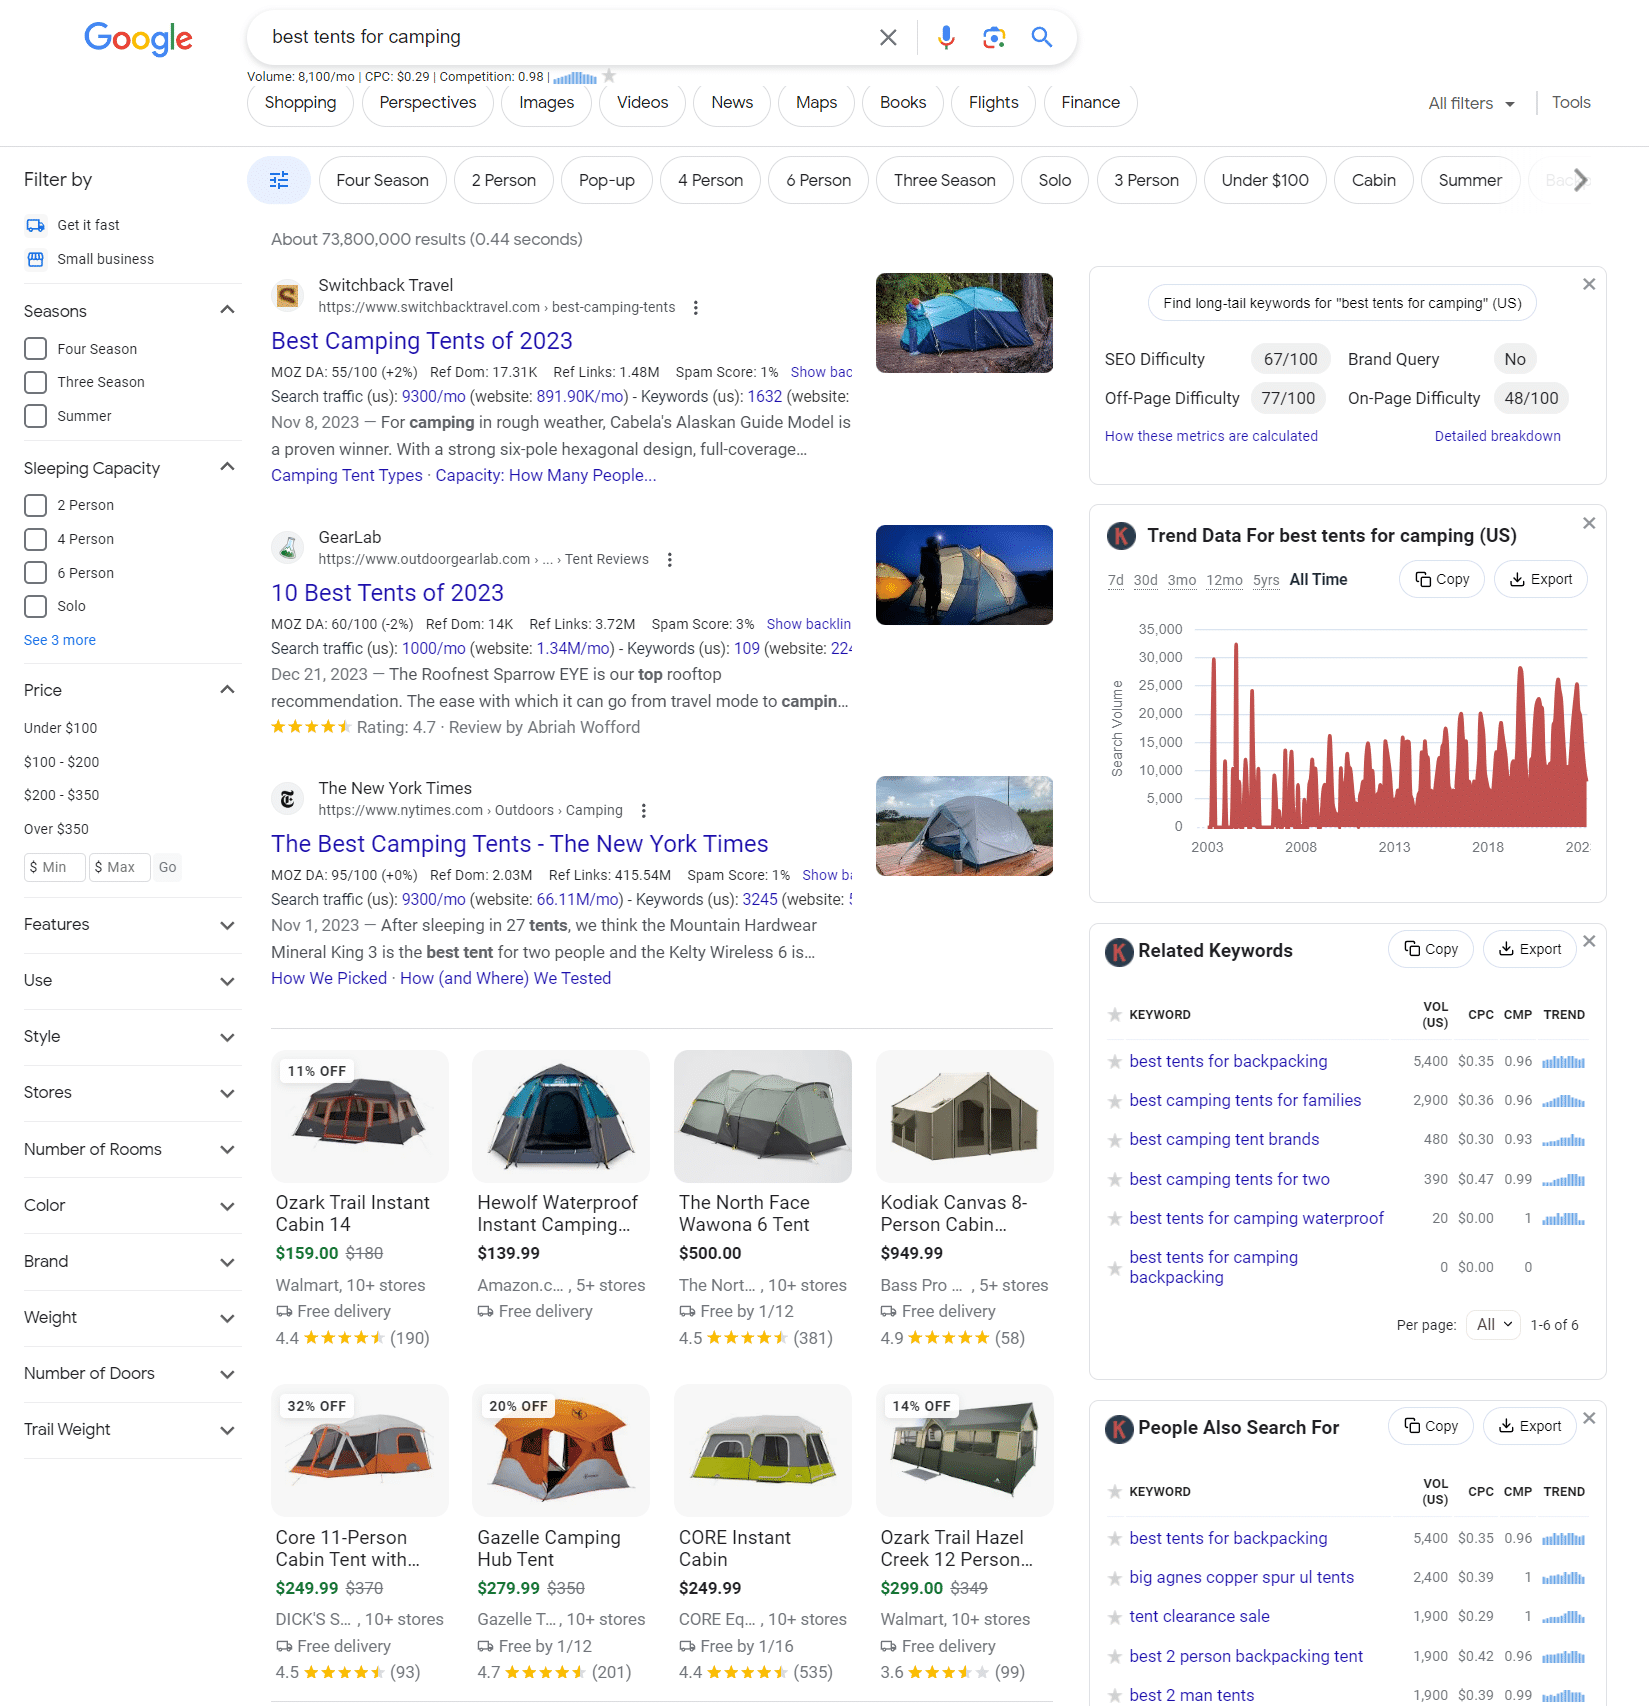Star all keywords in Related Keywords header

pyautogui.click(x=1114, y=1015)
